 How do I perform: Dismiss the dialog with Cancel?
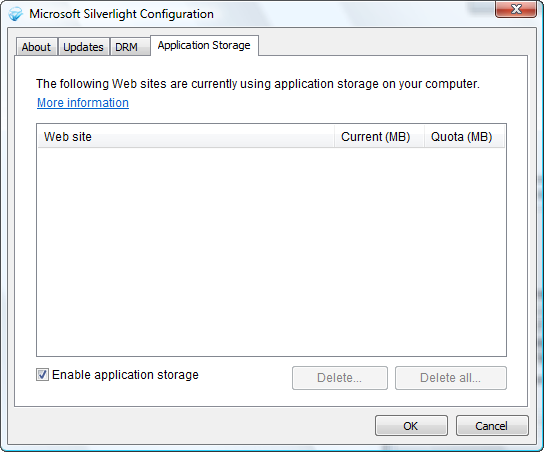(492, 426)
